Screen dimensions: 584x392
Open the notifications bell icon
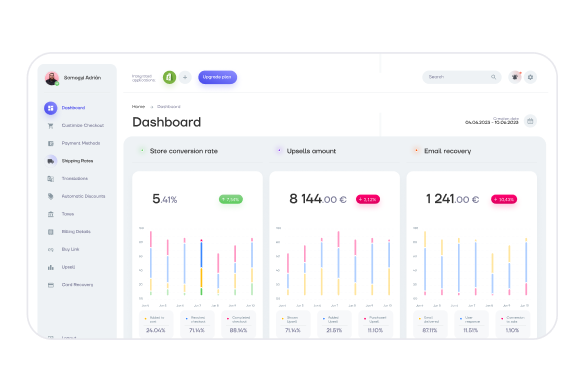515,77
